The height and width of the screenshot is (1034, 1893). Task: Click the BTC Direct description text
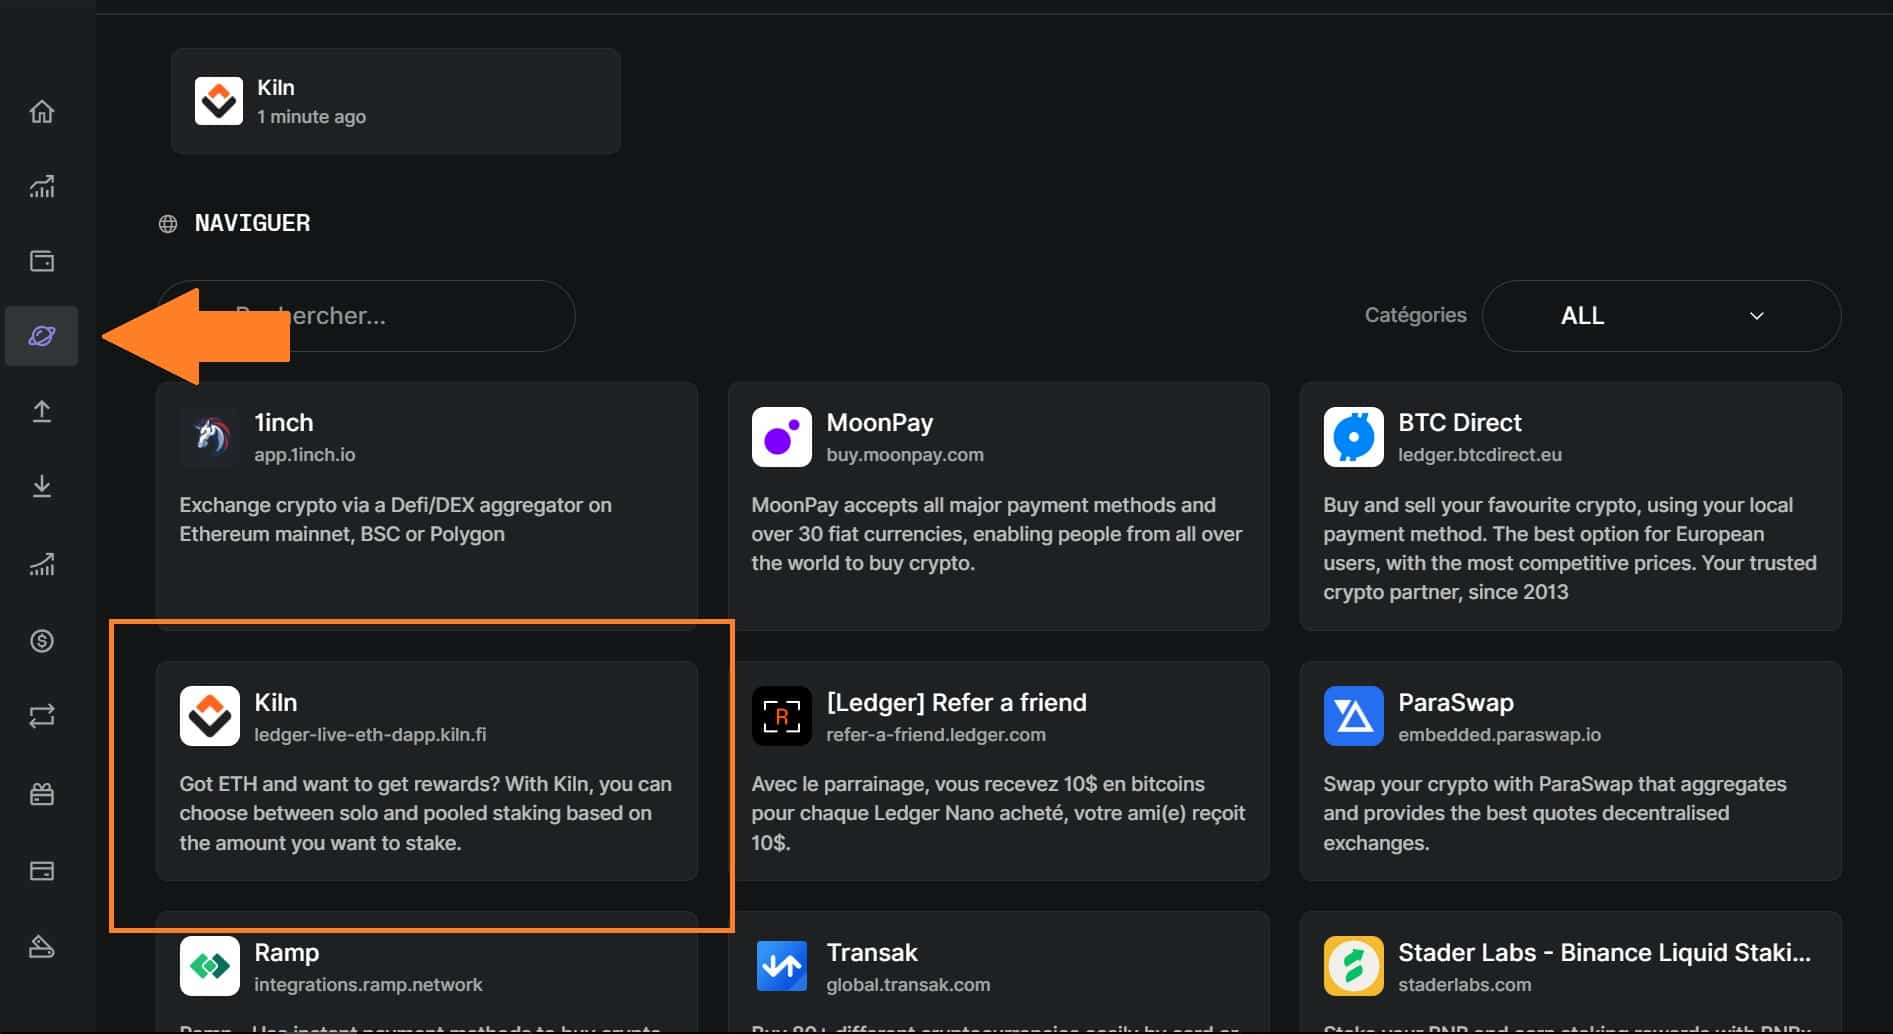point(1570,548)
